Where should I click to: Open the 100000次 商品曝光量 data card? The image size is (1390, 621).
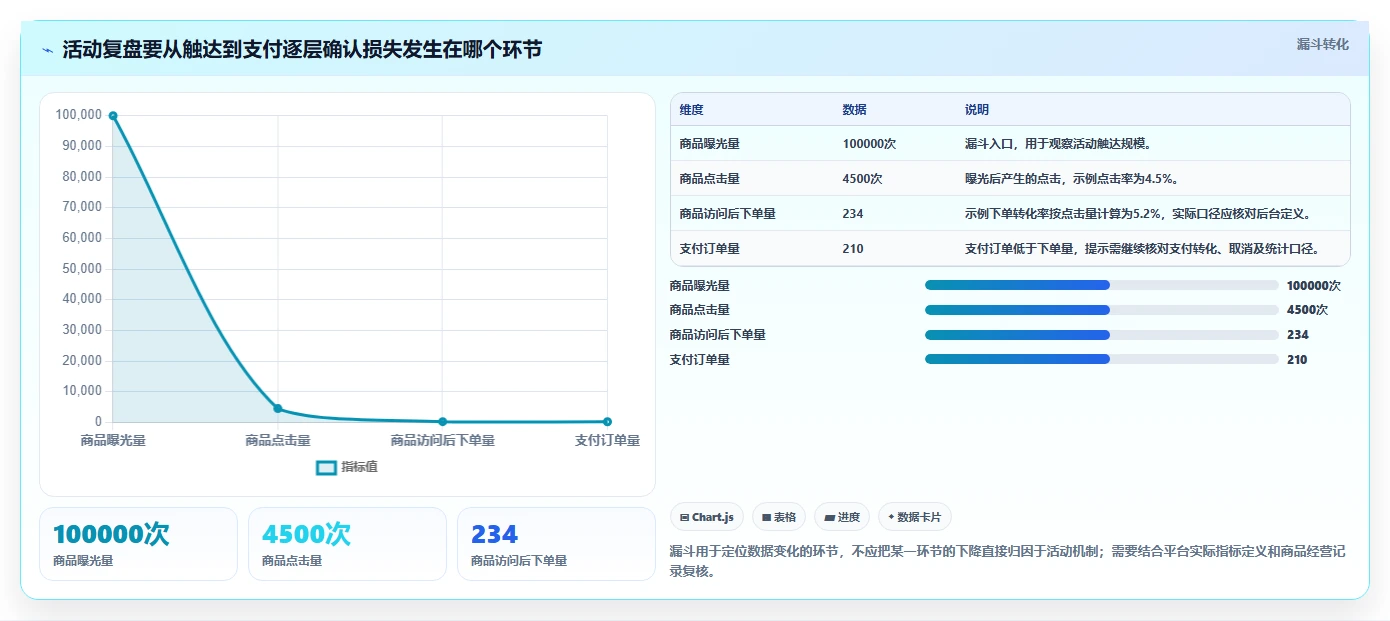tap(138, 544)
